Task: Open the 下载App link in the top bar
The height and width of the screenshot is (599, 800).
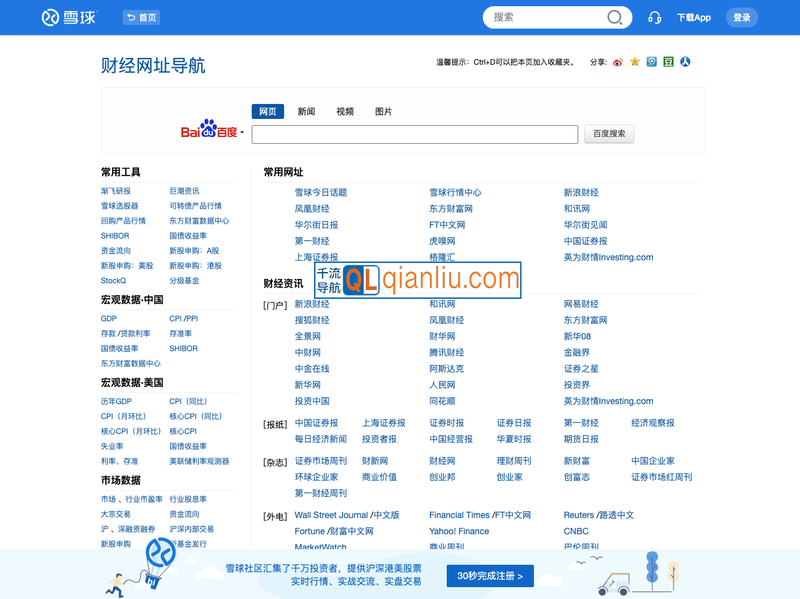Action: click(x=697, y=17)
